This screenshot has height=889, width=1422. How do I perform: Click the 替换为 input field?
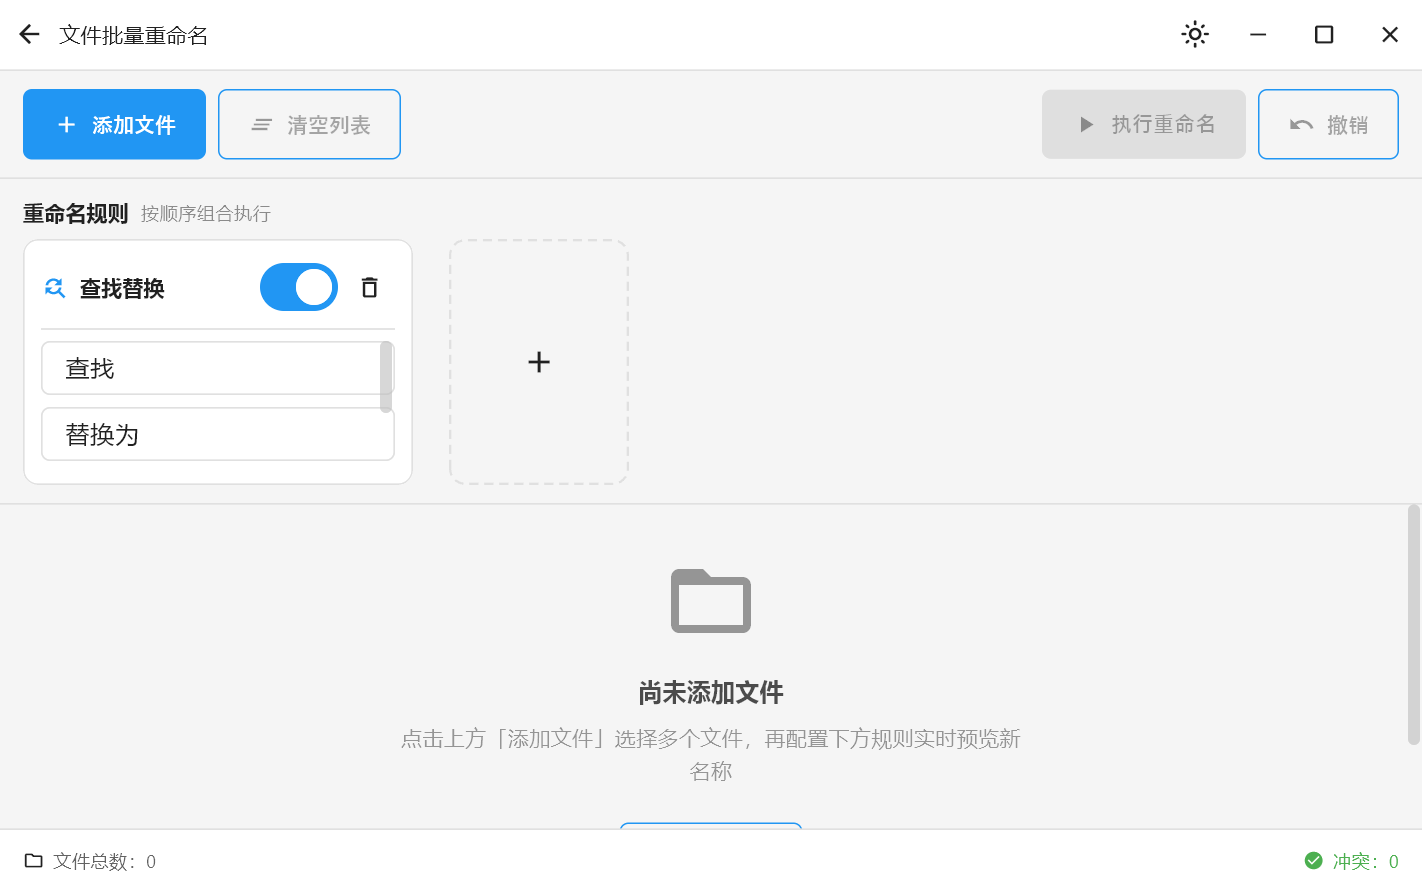point(218,434)
